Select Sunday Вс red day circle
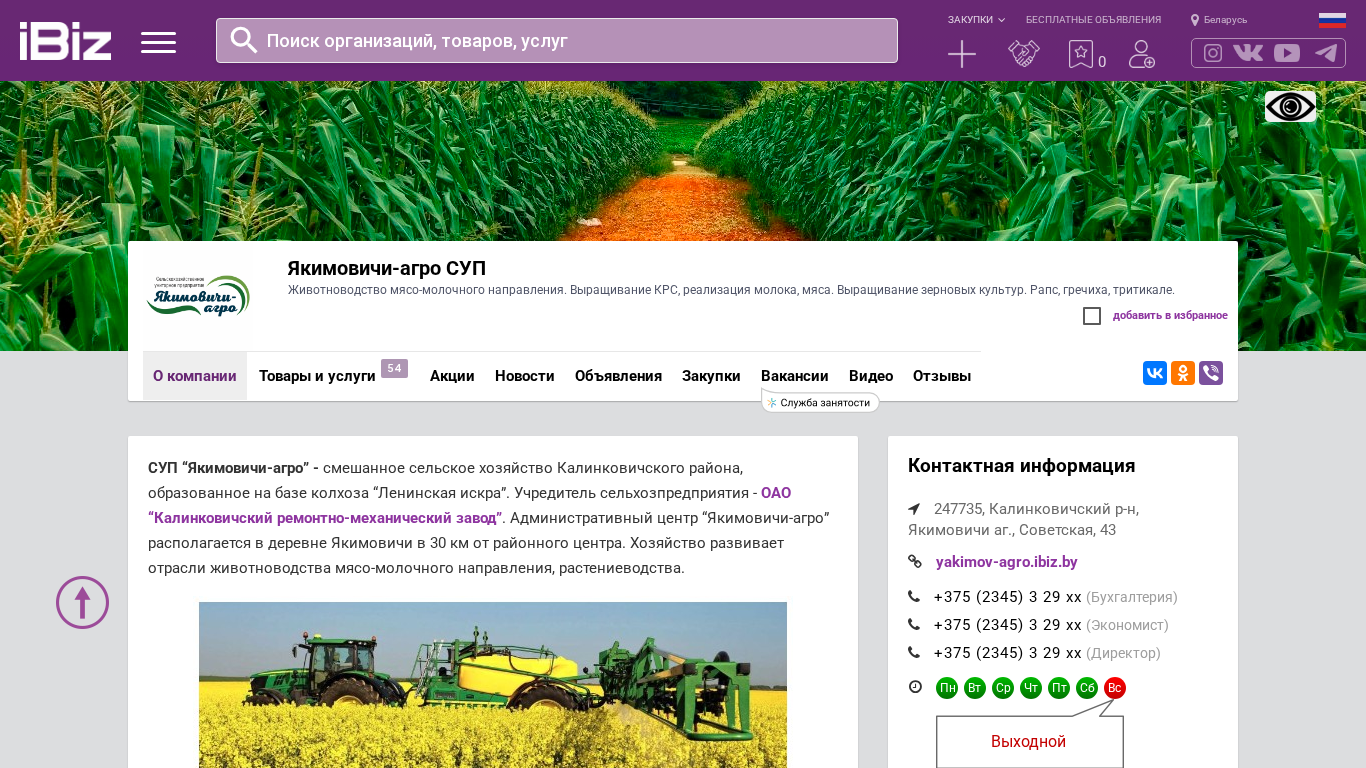Screen dimensions: 1366x768 tap(1115, 688)
